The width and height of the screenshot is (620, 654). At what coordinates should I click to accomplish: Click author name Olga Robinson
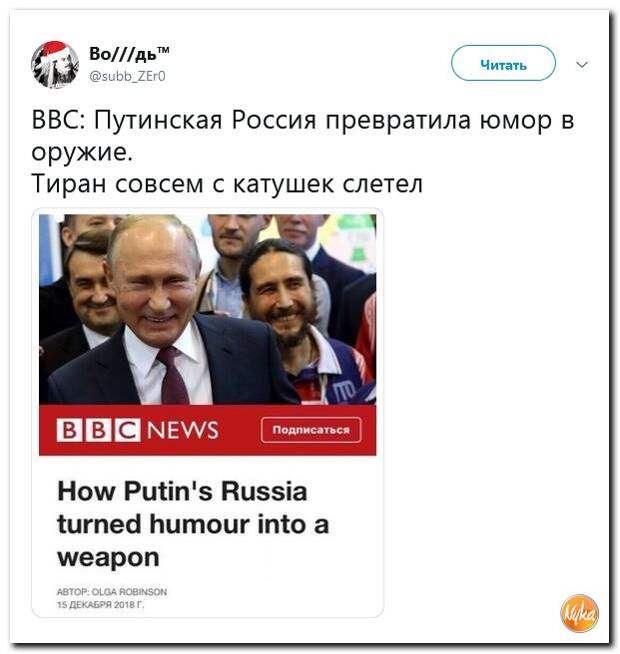pos(129,592)
